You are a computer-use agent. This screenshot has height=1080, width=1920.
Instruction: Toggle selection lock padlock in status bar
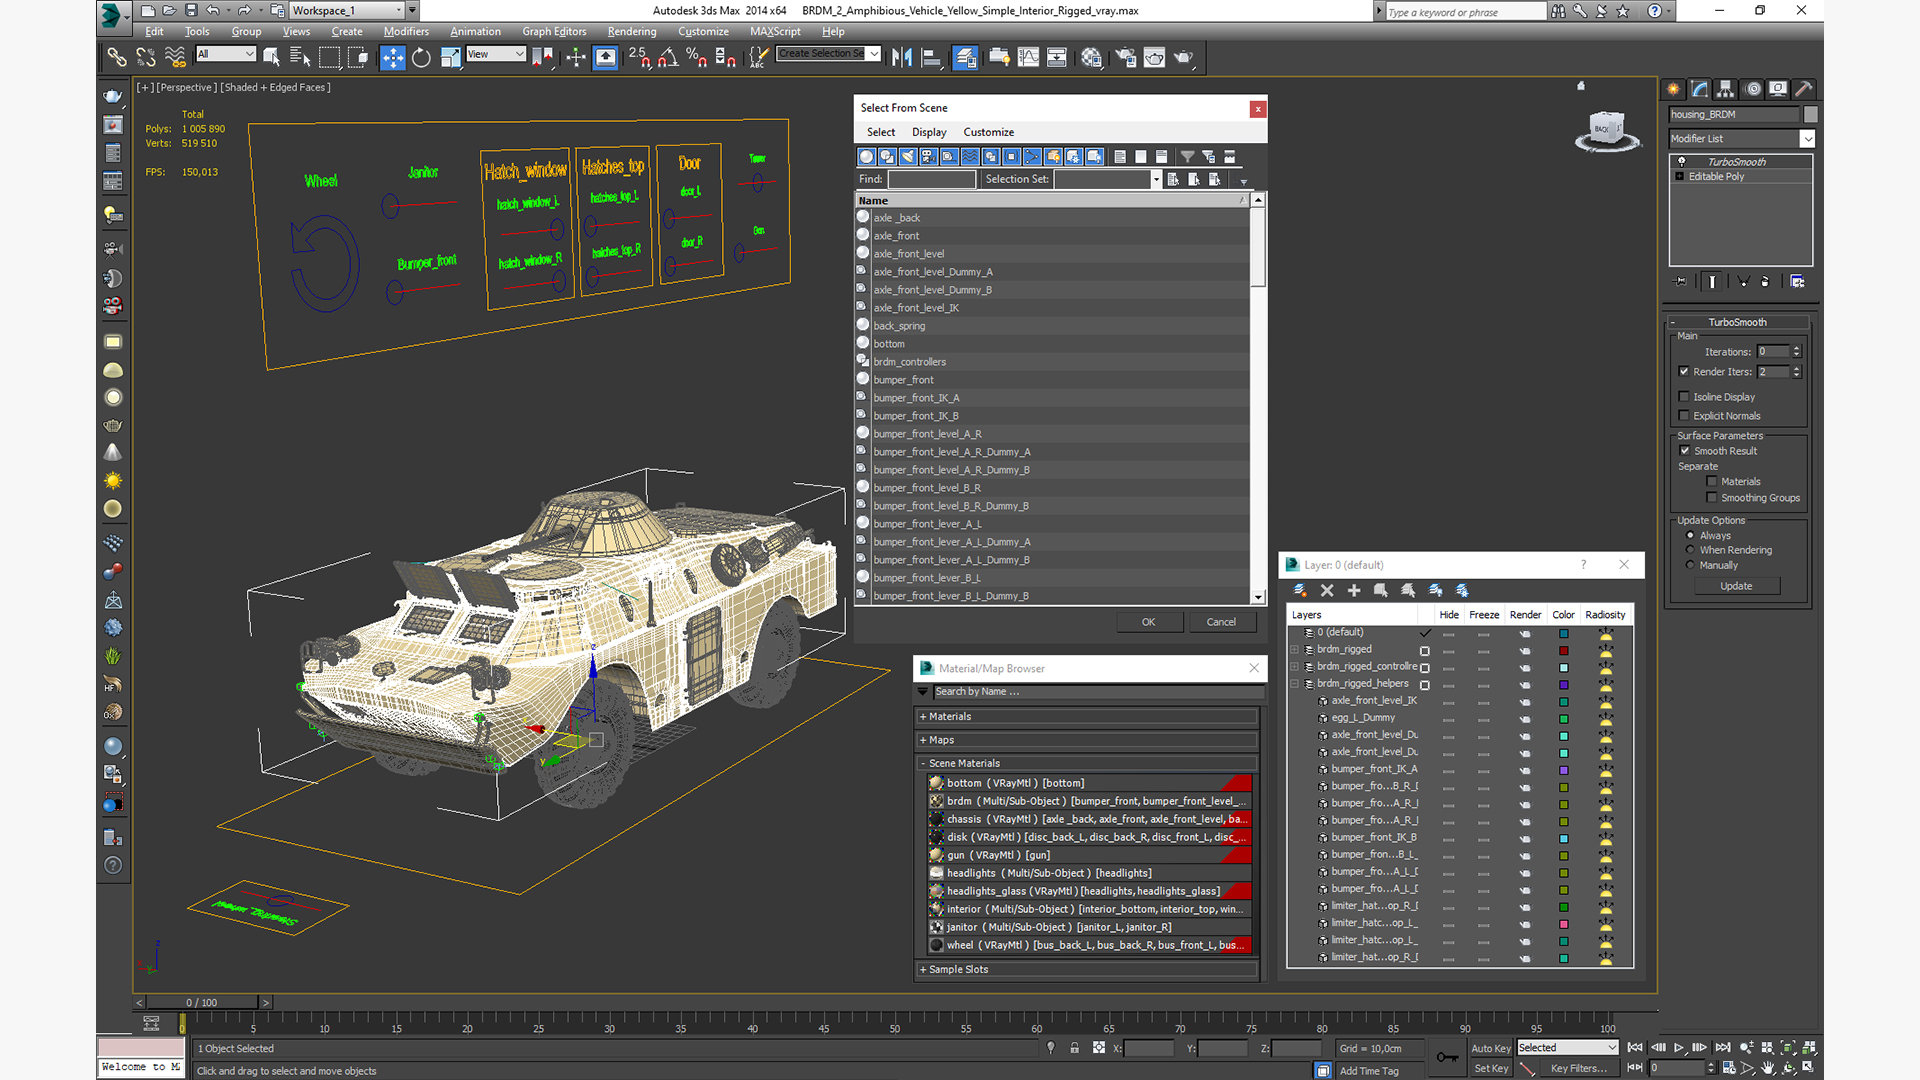tap(1074, 1048)
